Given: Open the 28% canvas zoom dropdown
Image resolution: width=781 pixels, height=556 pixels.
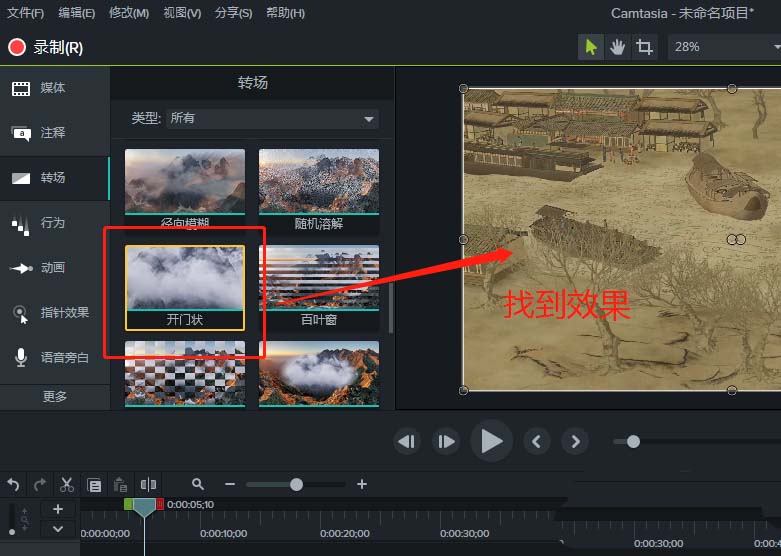Looking at the screenshot, I should (724, 47).
